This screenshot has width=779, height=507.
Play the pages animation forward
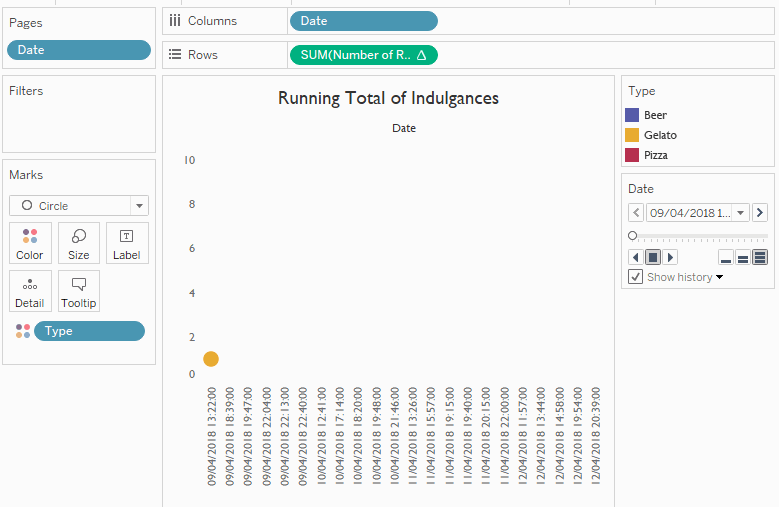pyautogui.click(x=671, y=257)
